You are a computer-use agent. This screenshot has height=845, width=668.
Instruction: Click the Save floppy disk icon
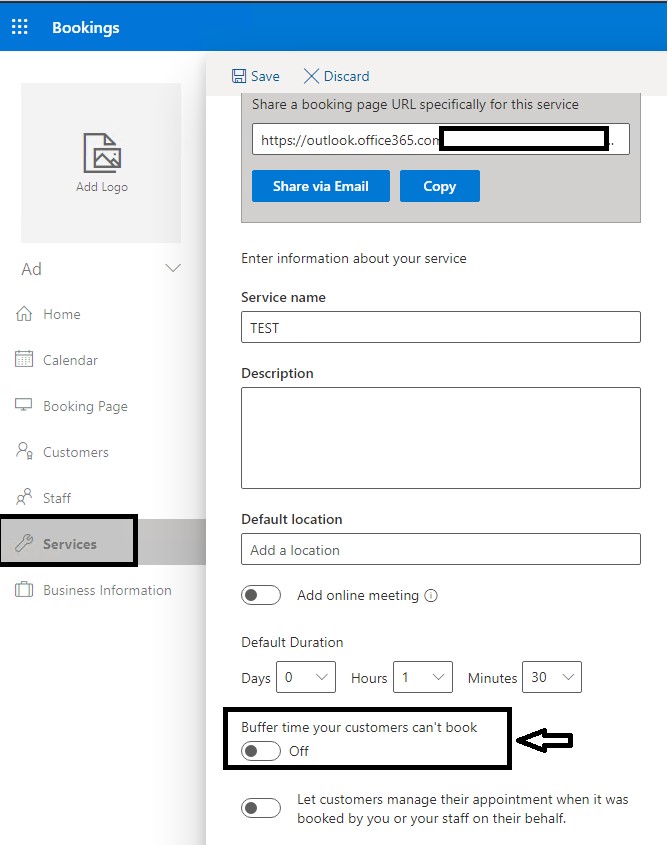[239, 76]
